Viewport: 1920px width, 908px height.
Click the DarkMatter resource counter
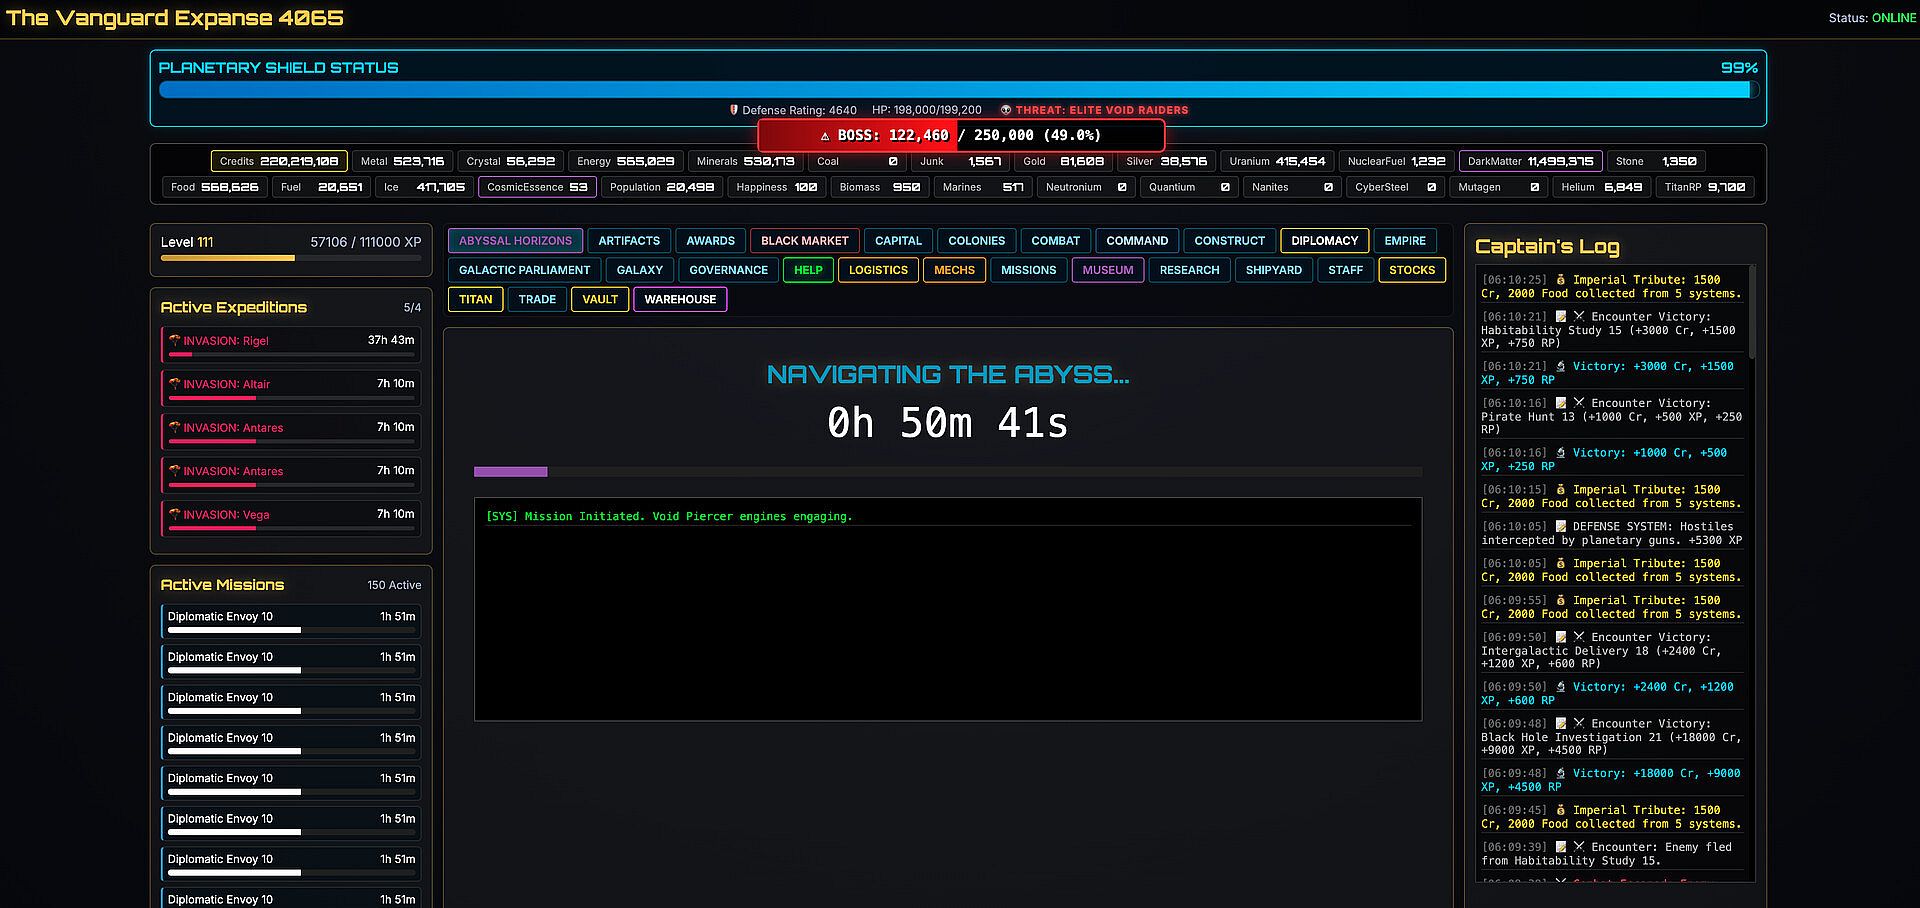click(x=1530, y=161)
